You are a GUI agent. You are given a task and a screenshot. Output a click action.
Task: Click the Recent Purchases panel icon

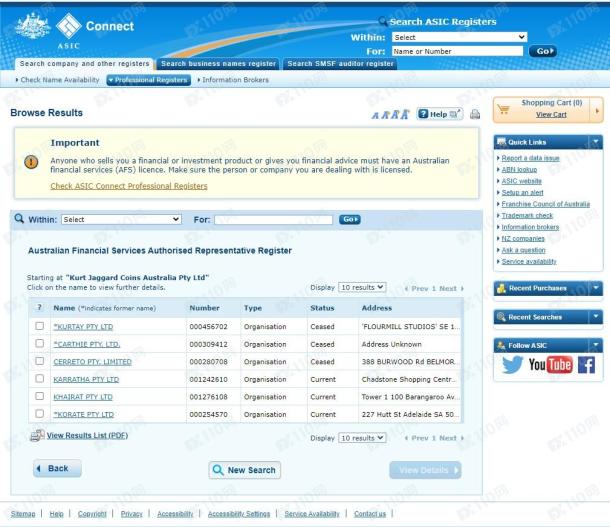(501, 288)
